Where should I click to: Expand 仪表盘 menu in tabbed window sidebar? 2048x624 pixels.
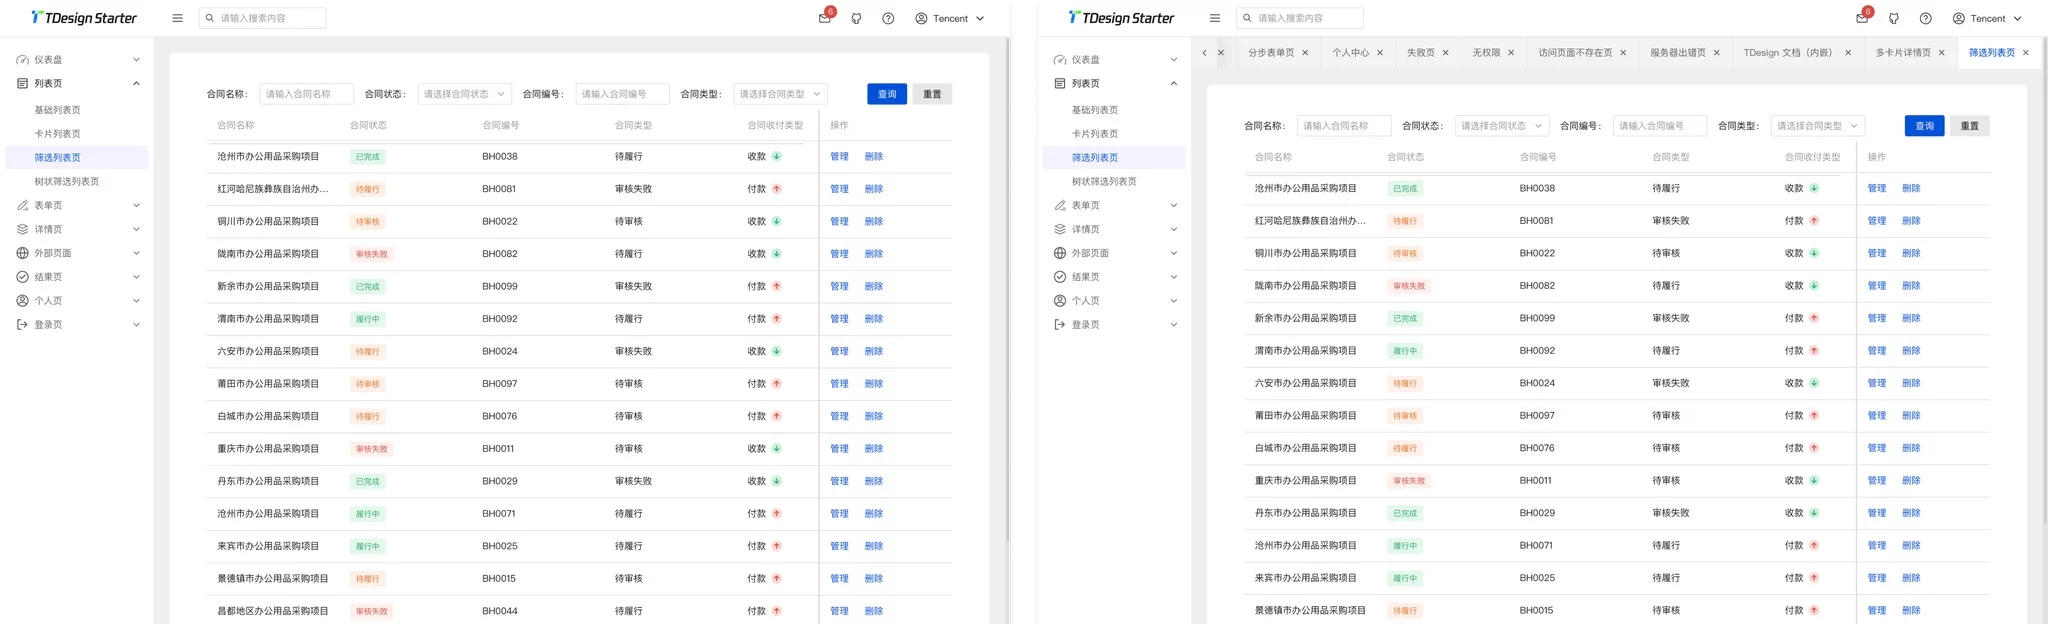click(x=1114, y=60)
